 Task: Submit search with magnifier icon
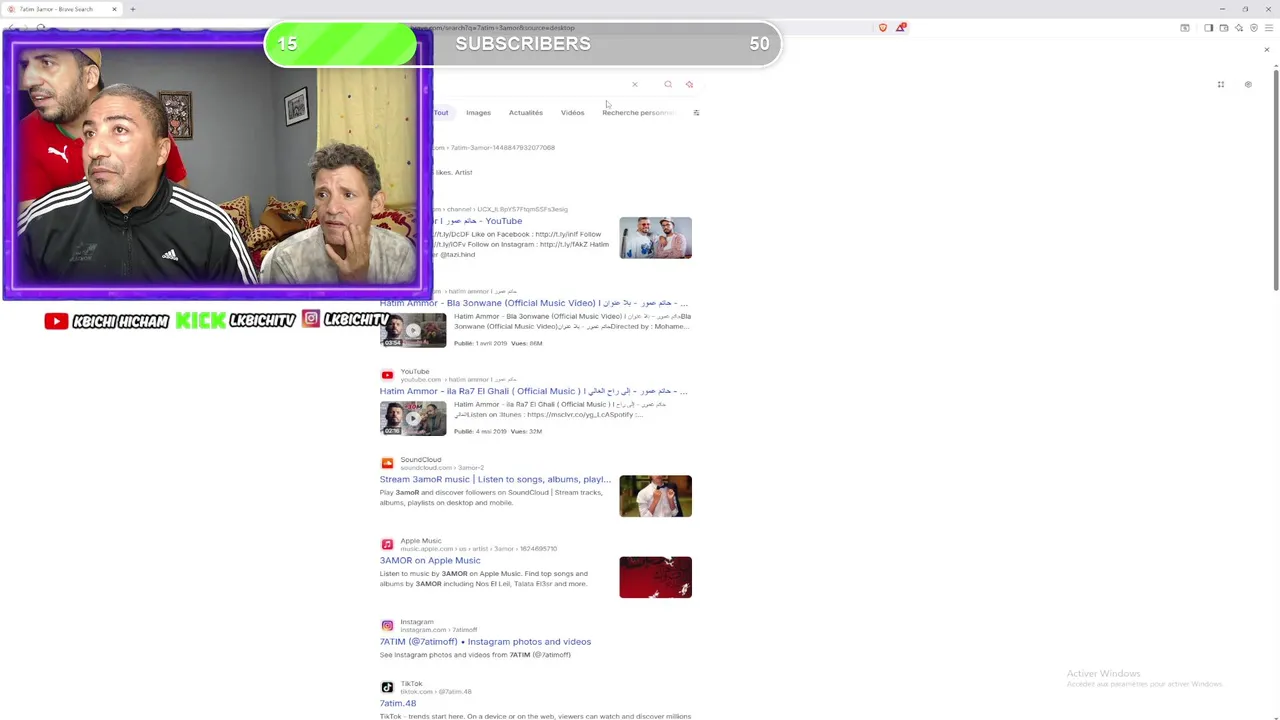click(x=668, y=84)
